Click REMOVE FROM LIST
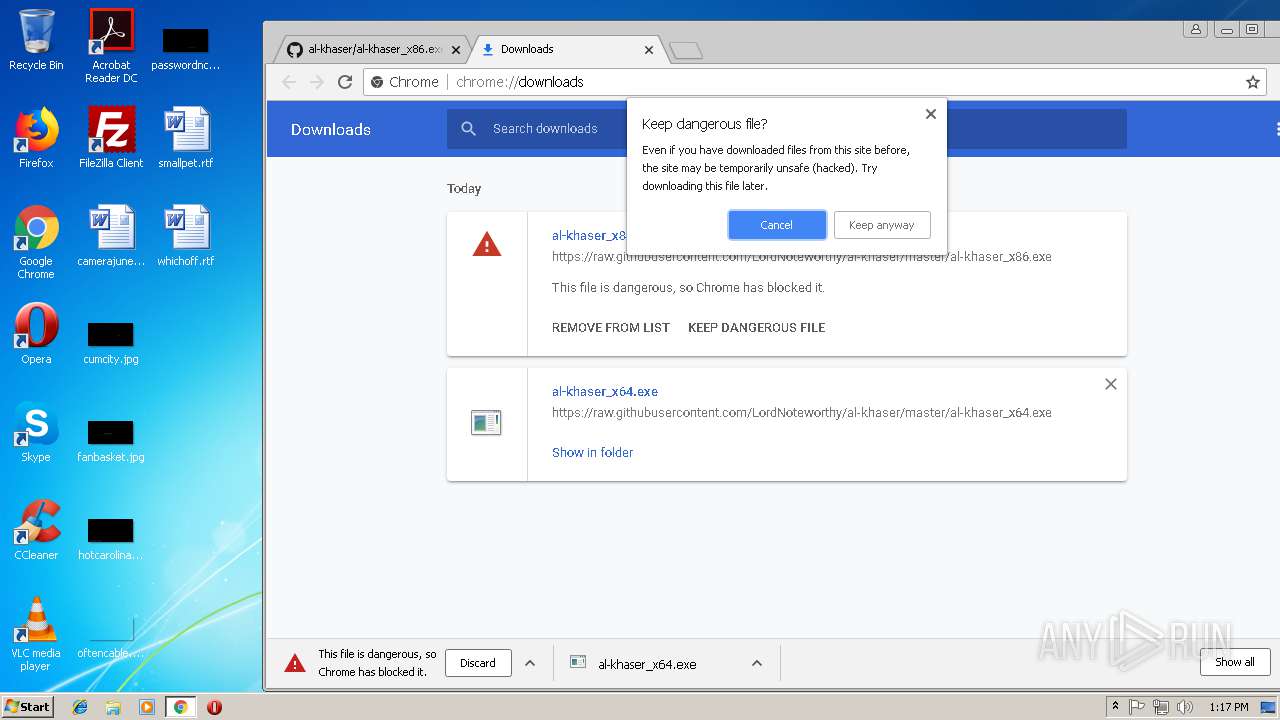The image size is (1280, 720). click(x=611, y=327)
